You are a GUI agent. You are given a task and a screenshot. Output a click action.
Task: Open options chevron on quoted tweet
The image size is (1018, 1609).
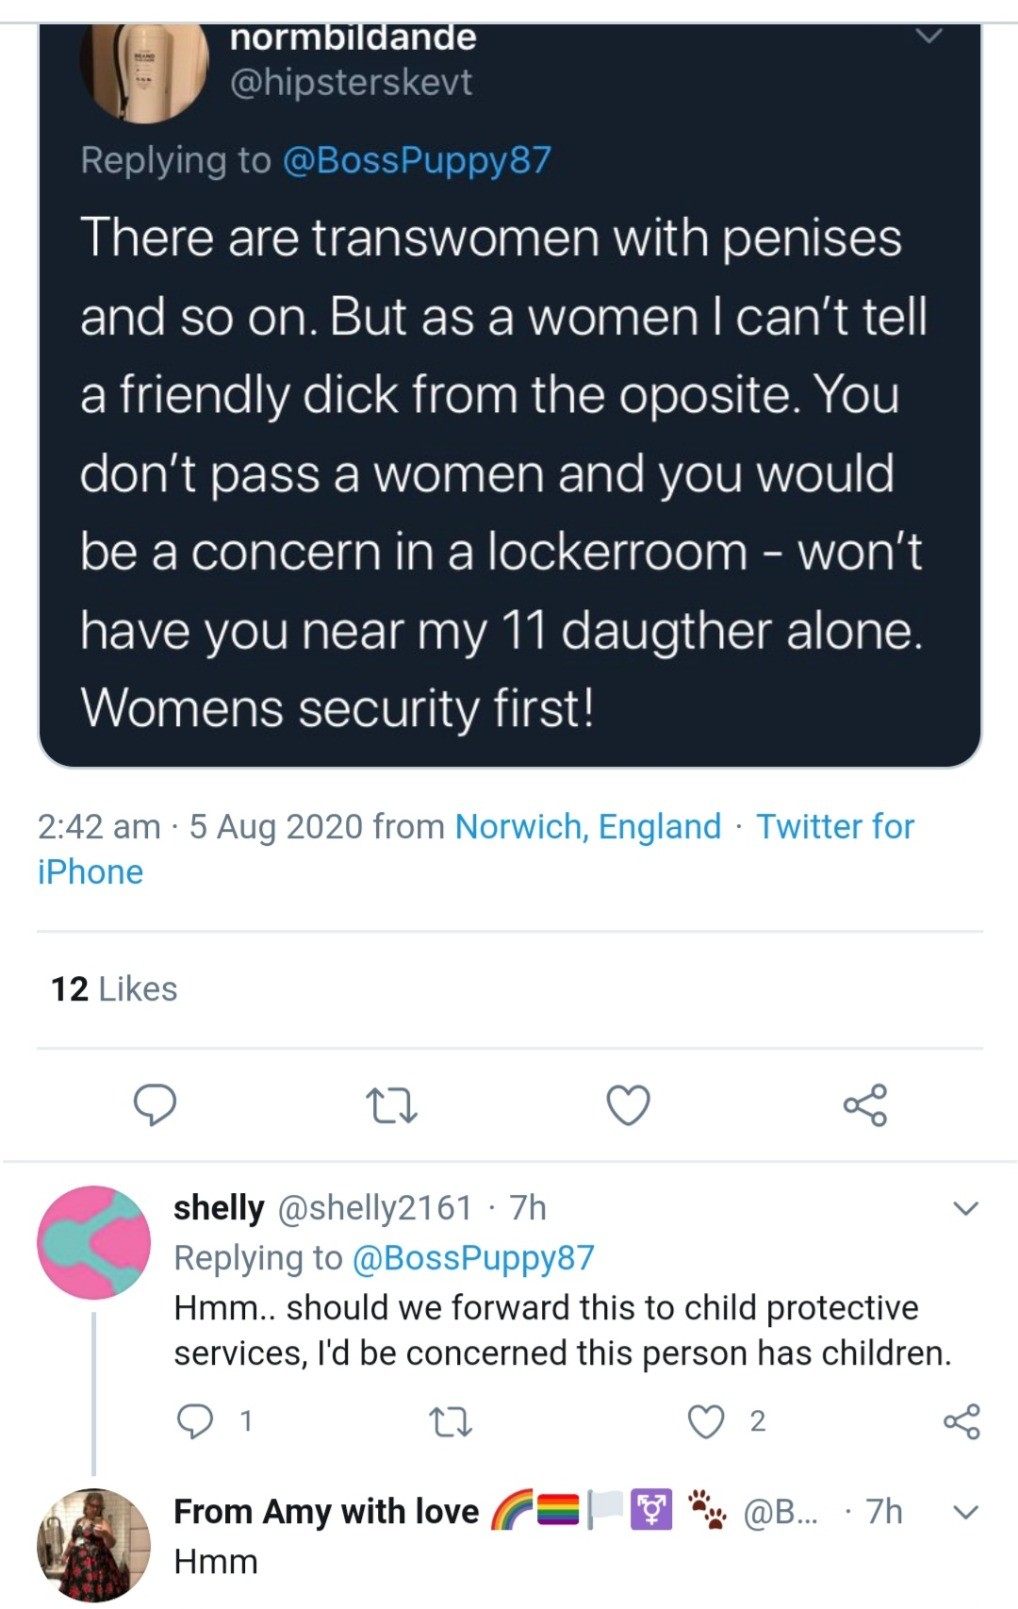(x=929, y=37)
